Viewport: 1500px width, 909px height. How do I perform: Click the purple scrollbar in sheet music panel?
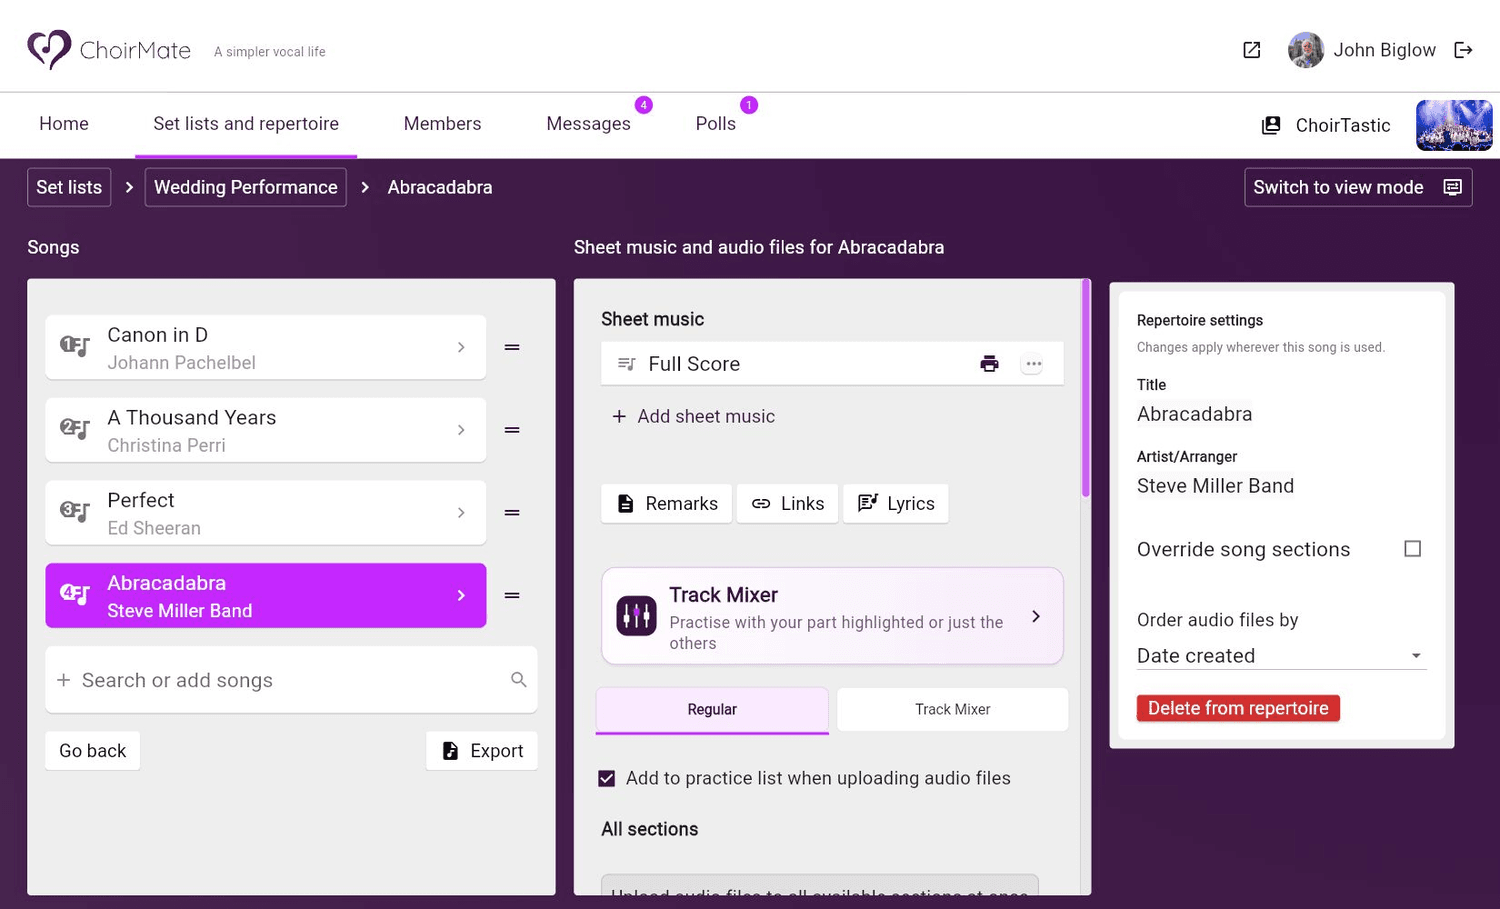(1086, 389)
